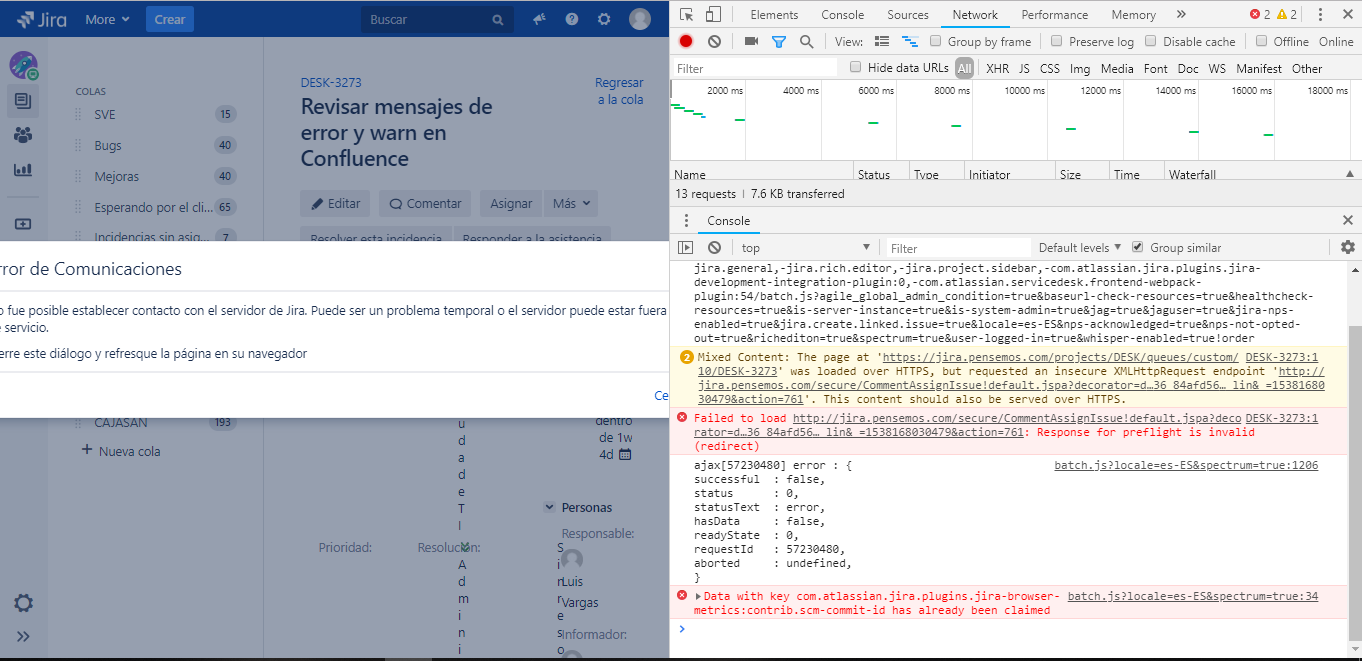The height and width of the screenshot is (661, 1362).
Task: Select the XHR filter type
Action: tap(997, 68)
